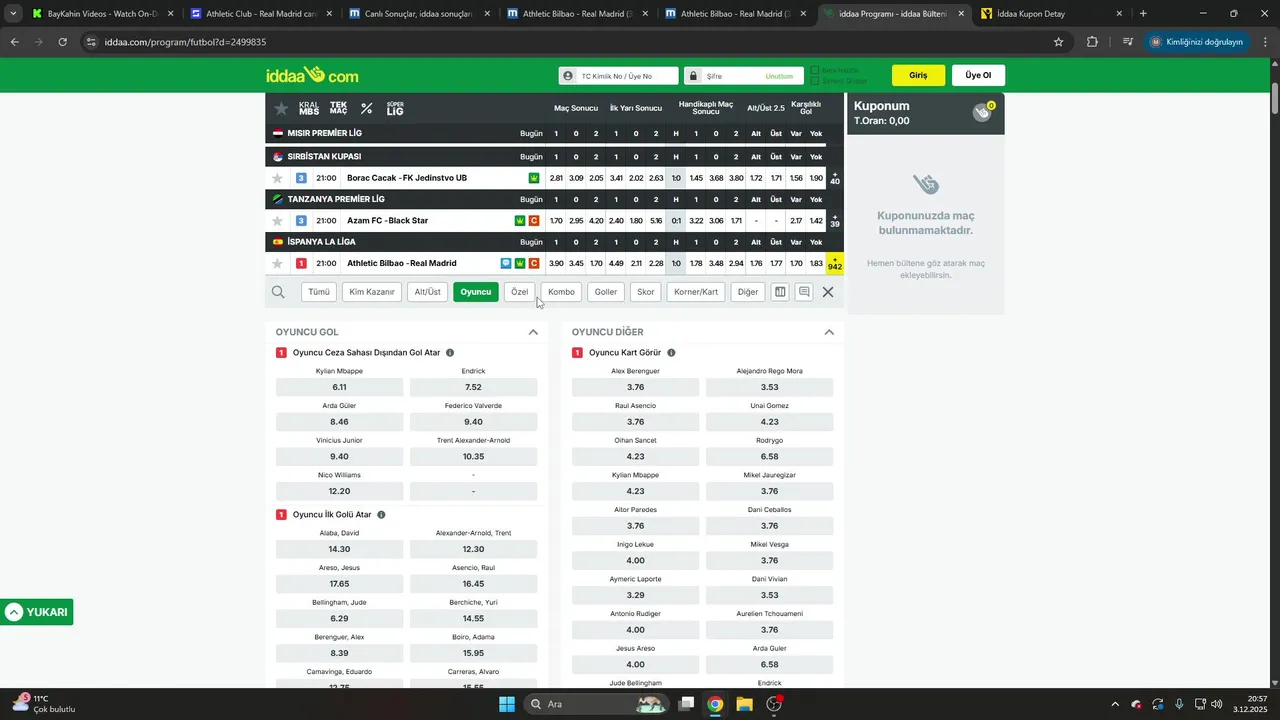Click the TC Kimlik No / Üye No field
The height and width of the screenshot is (720, 1280).
[x=619, y=76]
